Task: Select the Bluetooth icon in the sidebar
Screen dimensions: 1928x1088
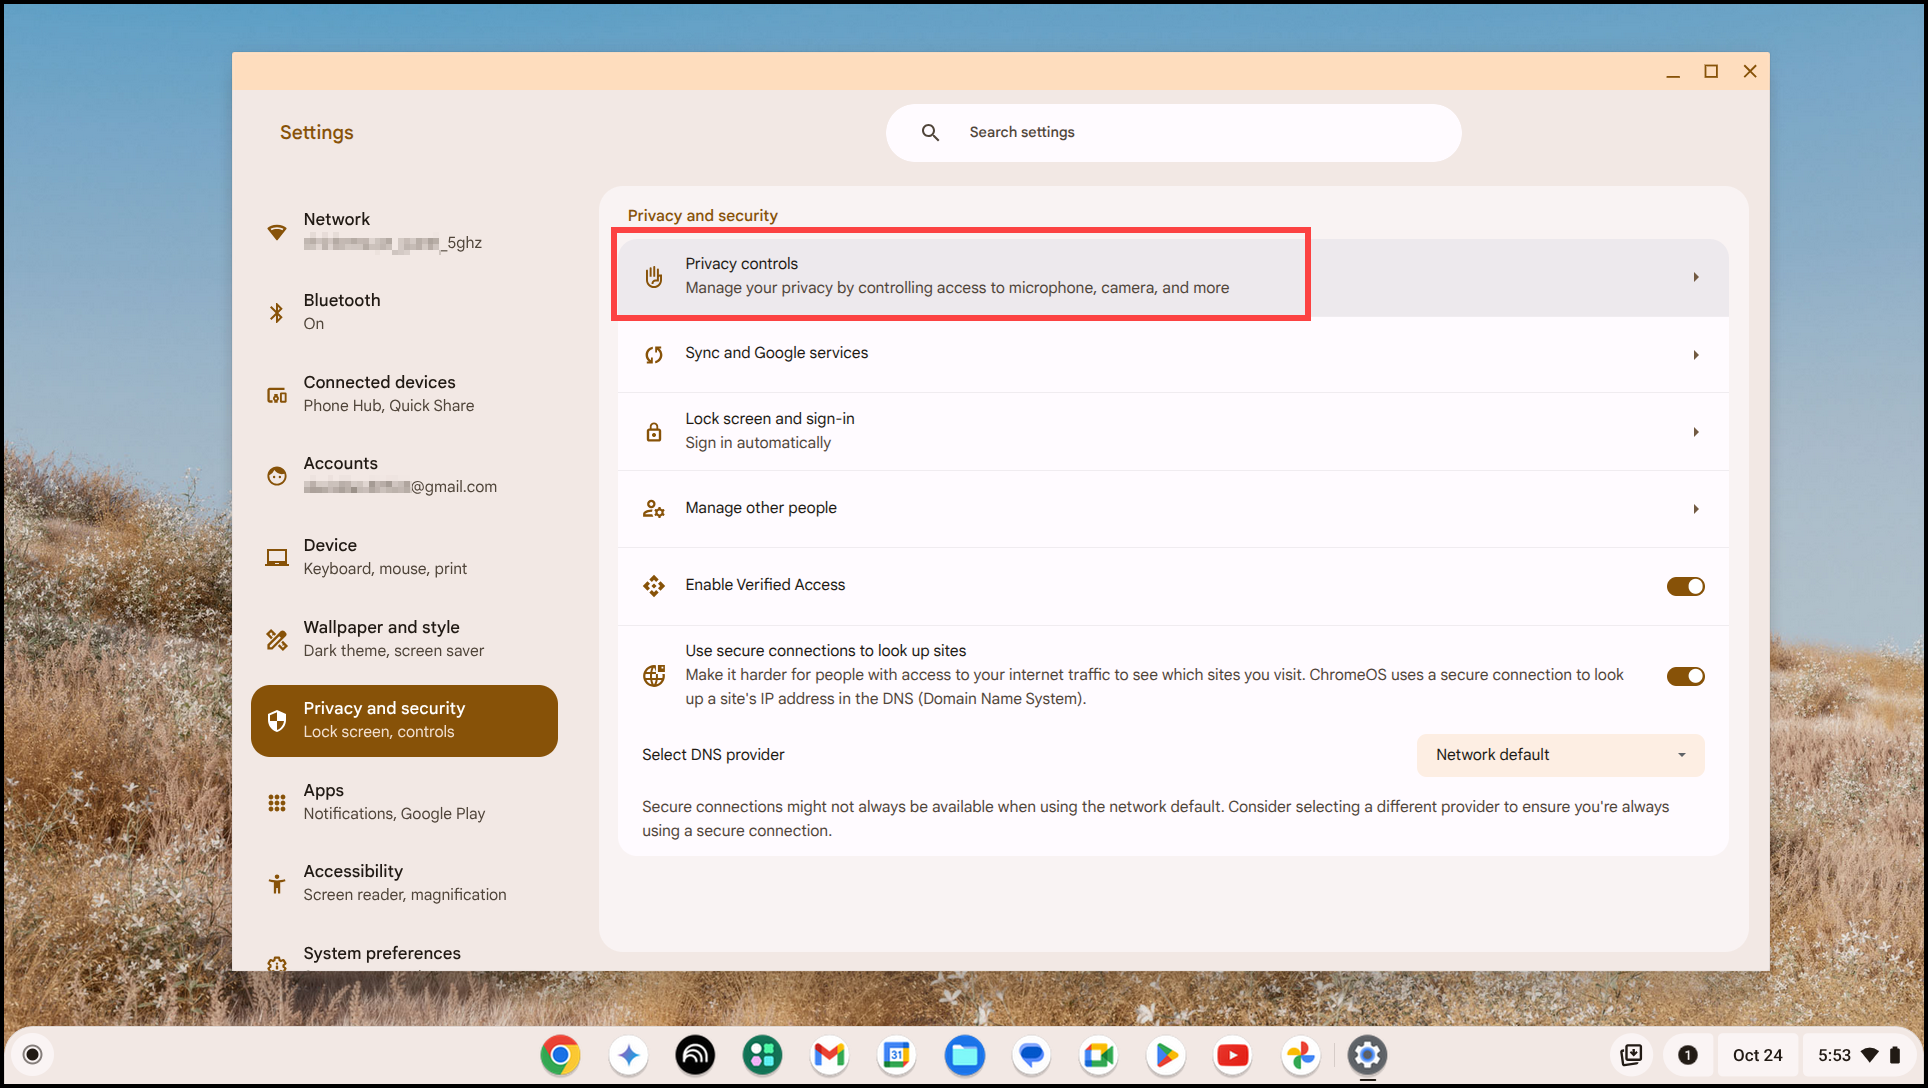Action: (x=277, y=311)
